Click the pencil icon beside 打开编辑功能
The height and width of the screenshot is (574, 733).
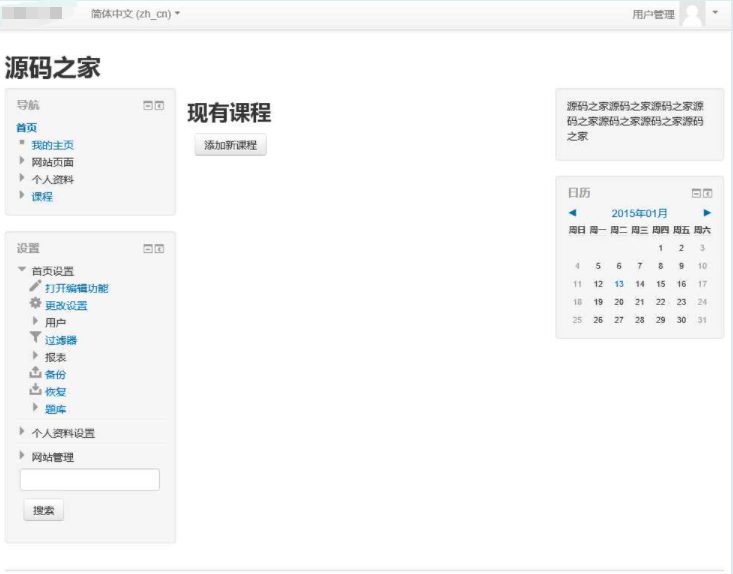[x=35, y=286]
